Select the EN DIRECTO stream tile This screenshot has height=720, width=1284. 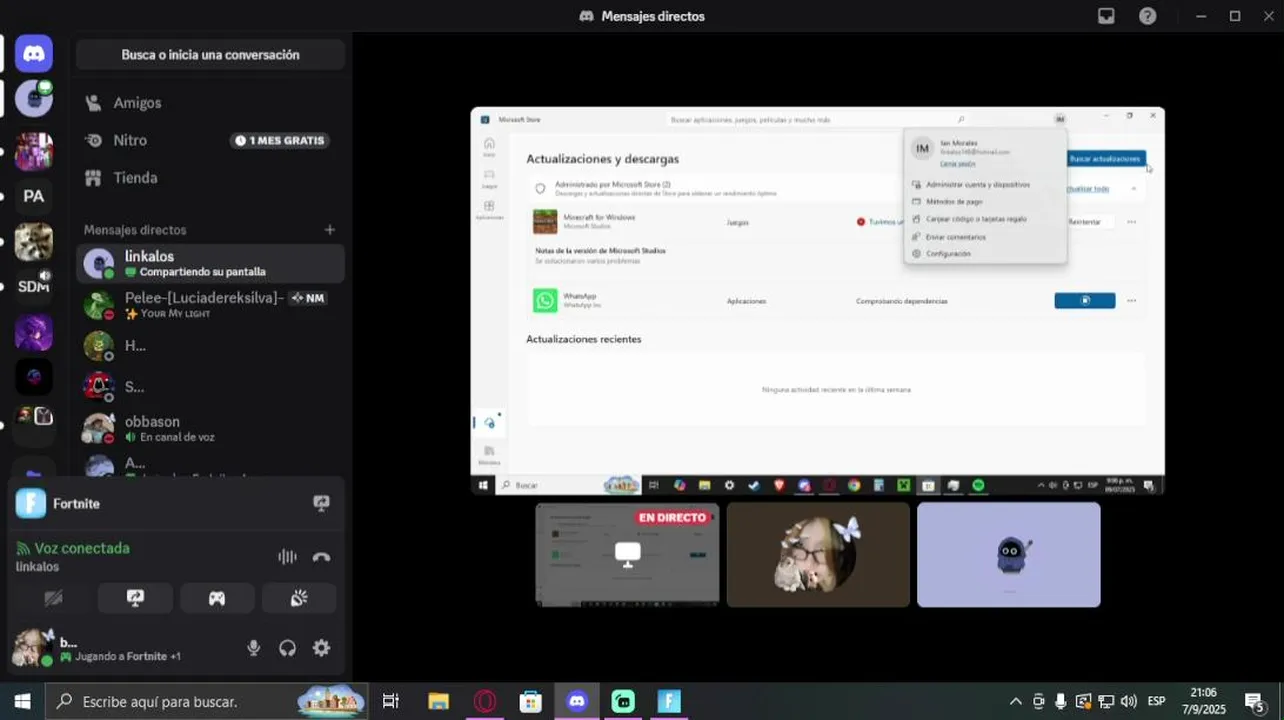pos(627,554)
